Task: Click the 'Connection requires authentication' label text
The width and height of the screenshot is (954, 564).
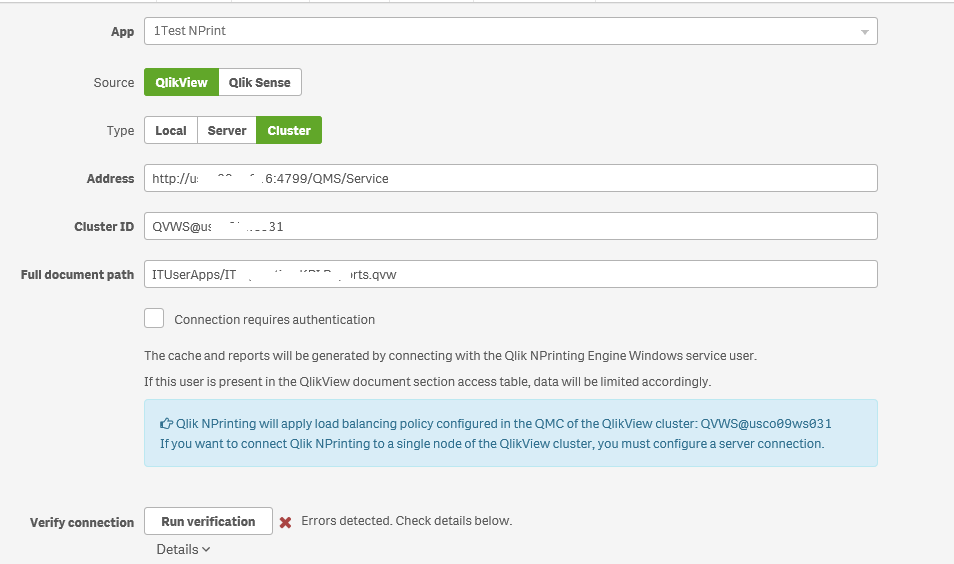Action: [x=274, y=320]
